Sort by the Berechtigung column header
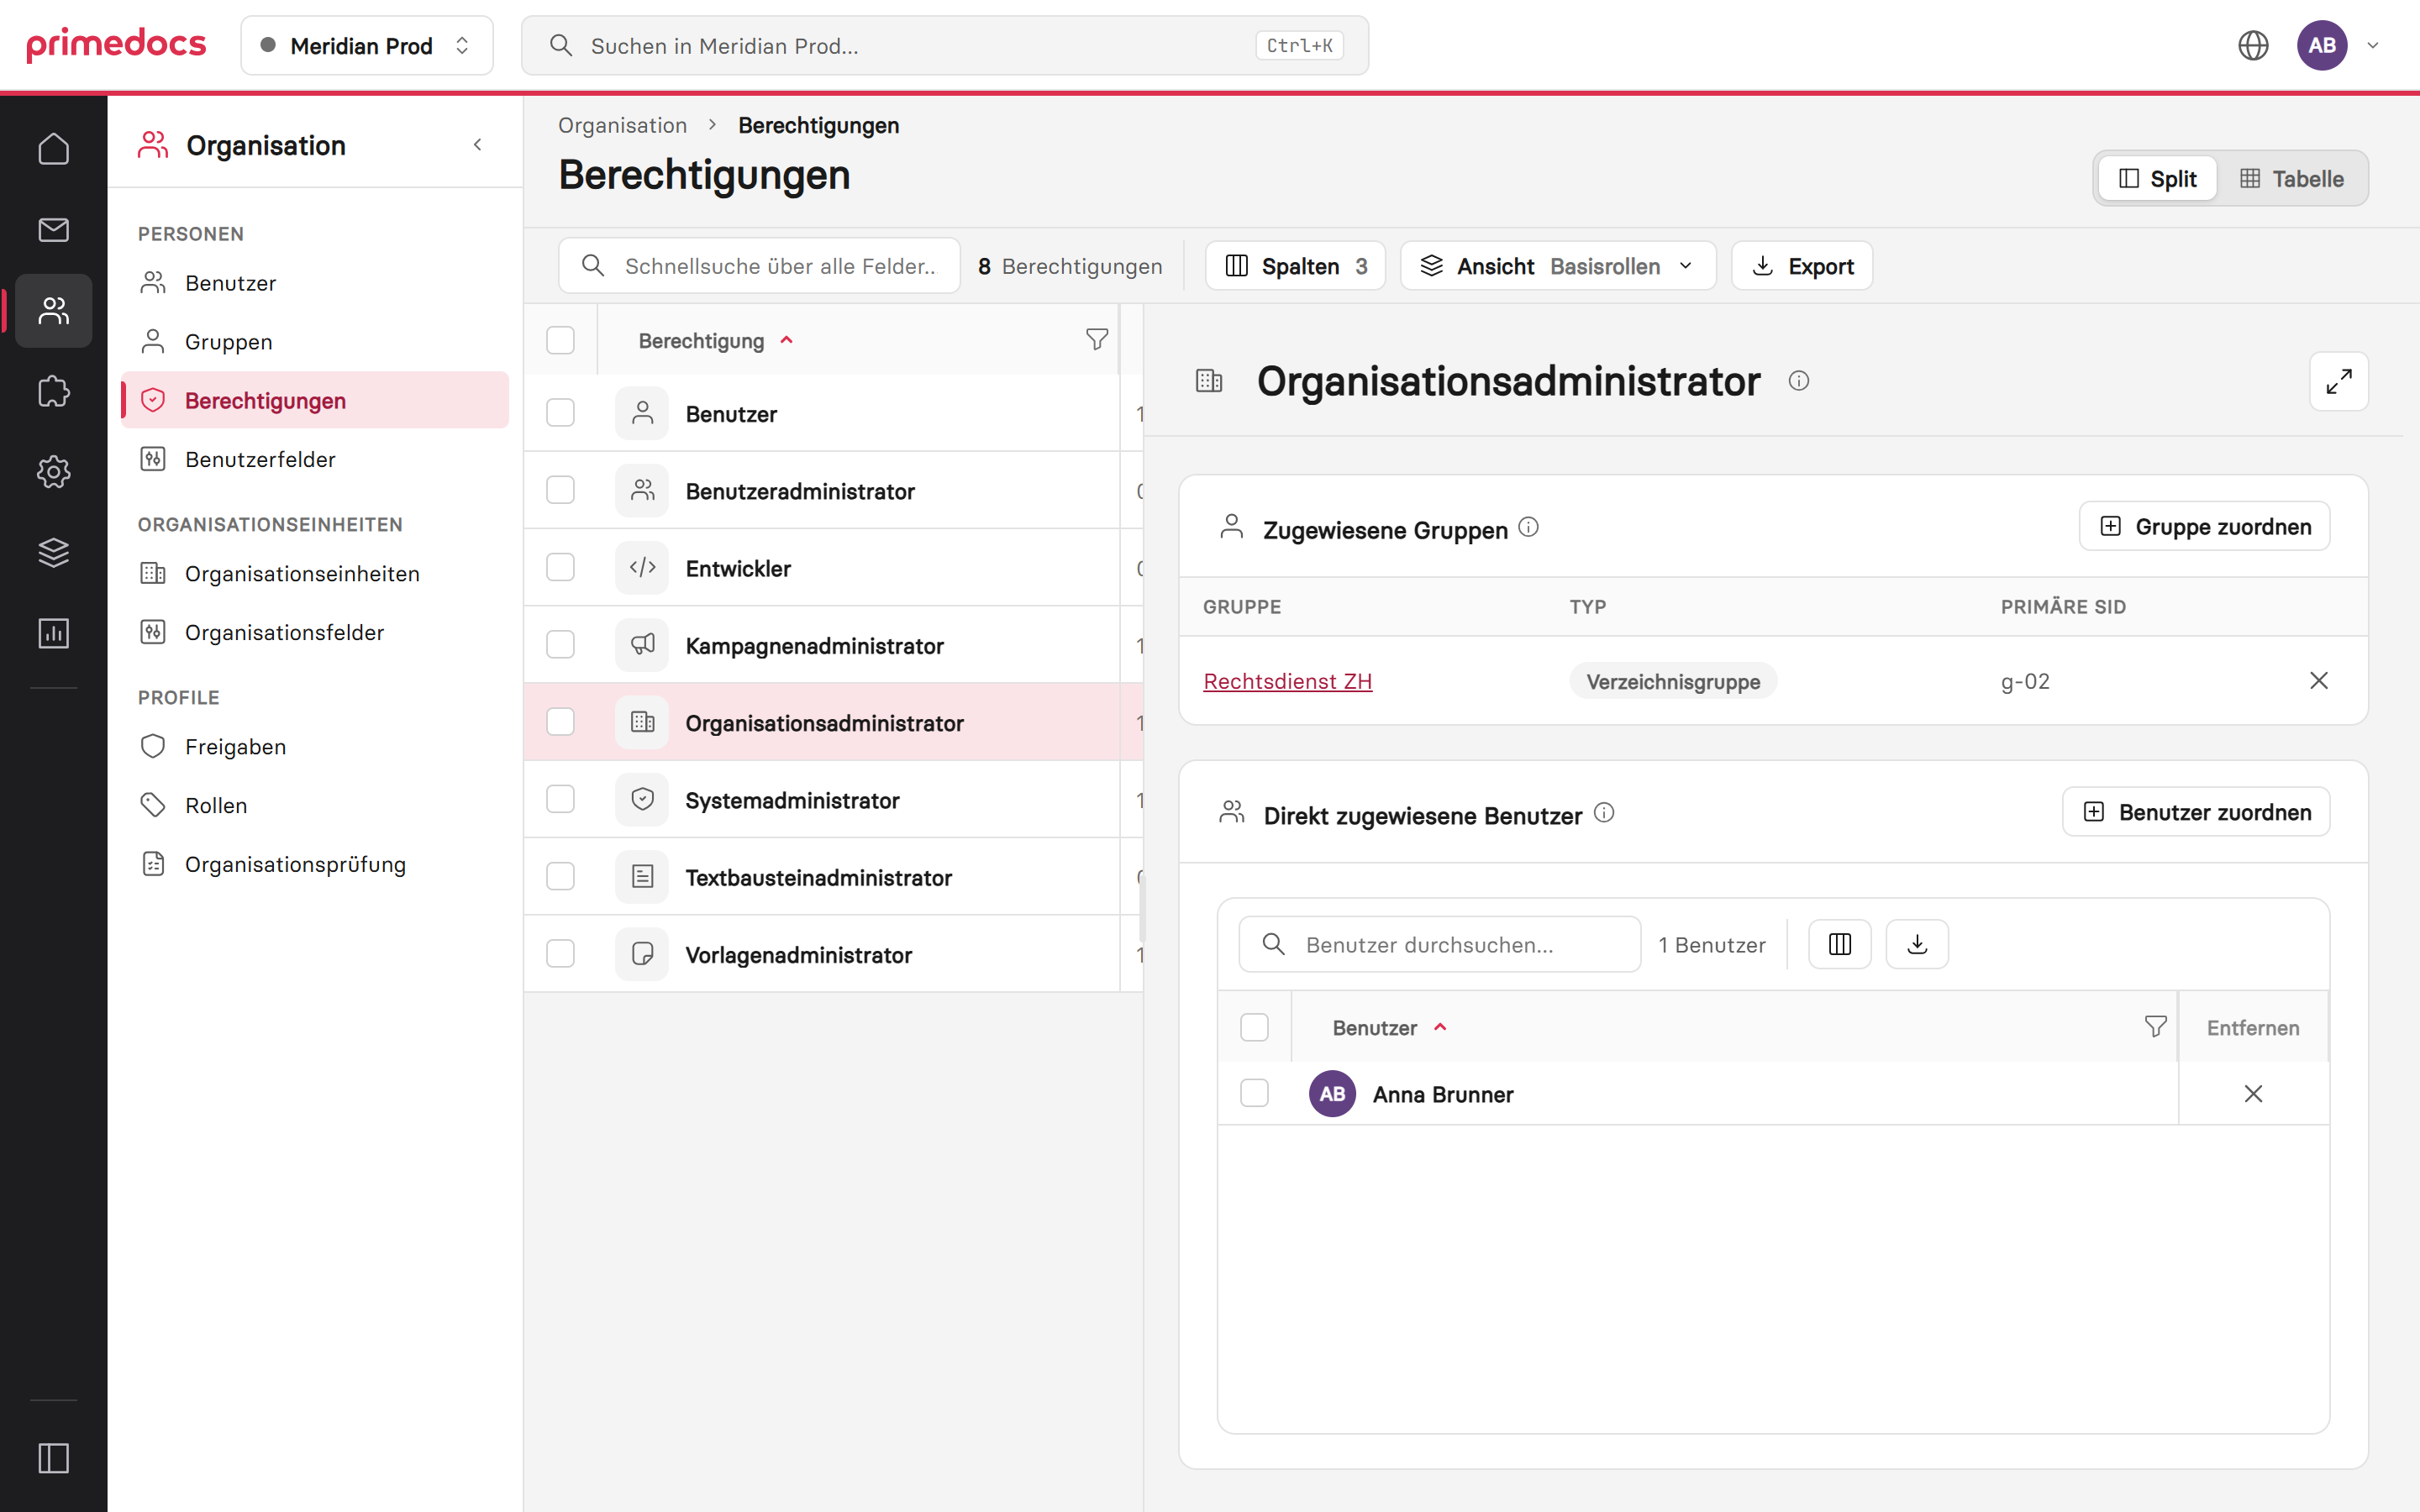Screen dimensions: 2420x1512 click(x=701, y=341)
